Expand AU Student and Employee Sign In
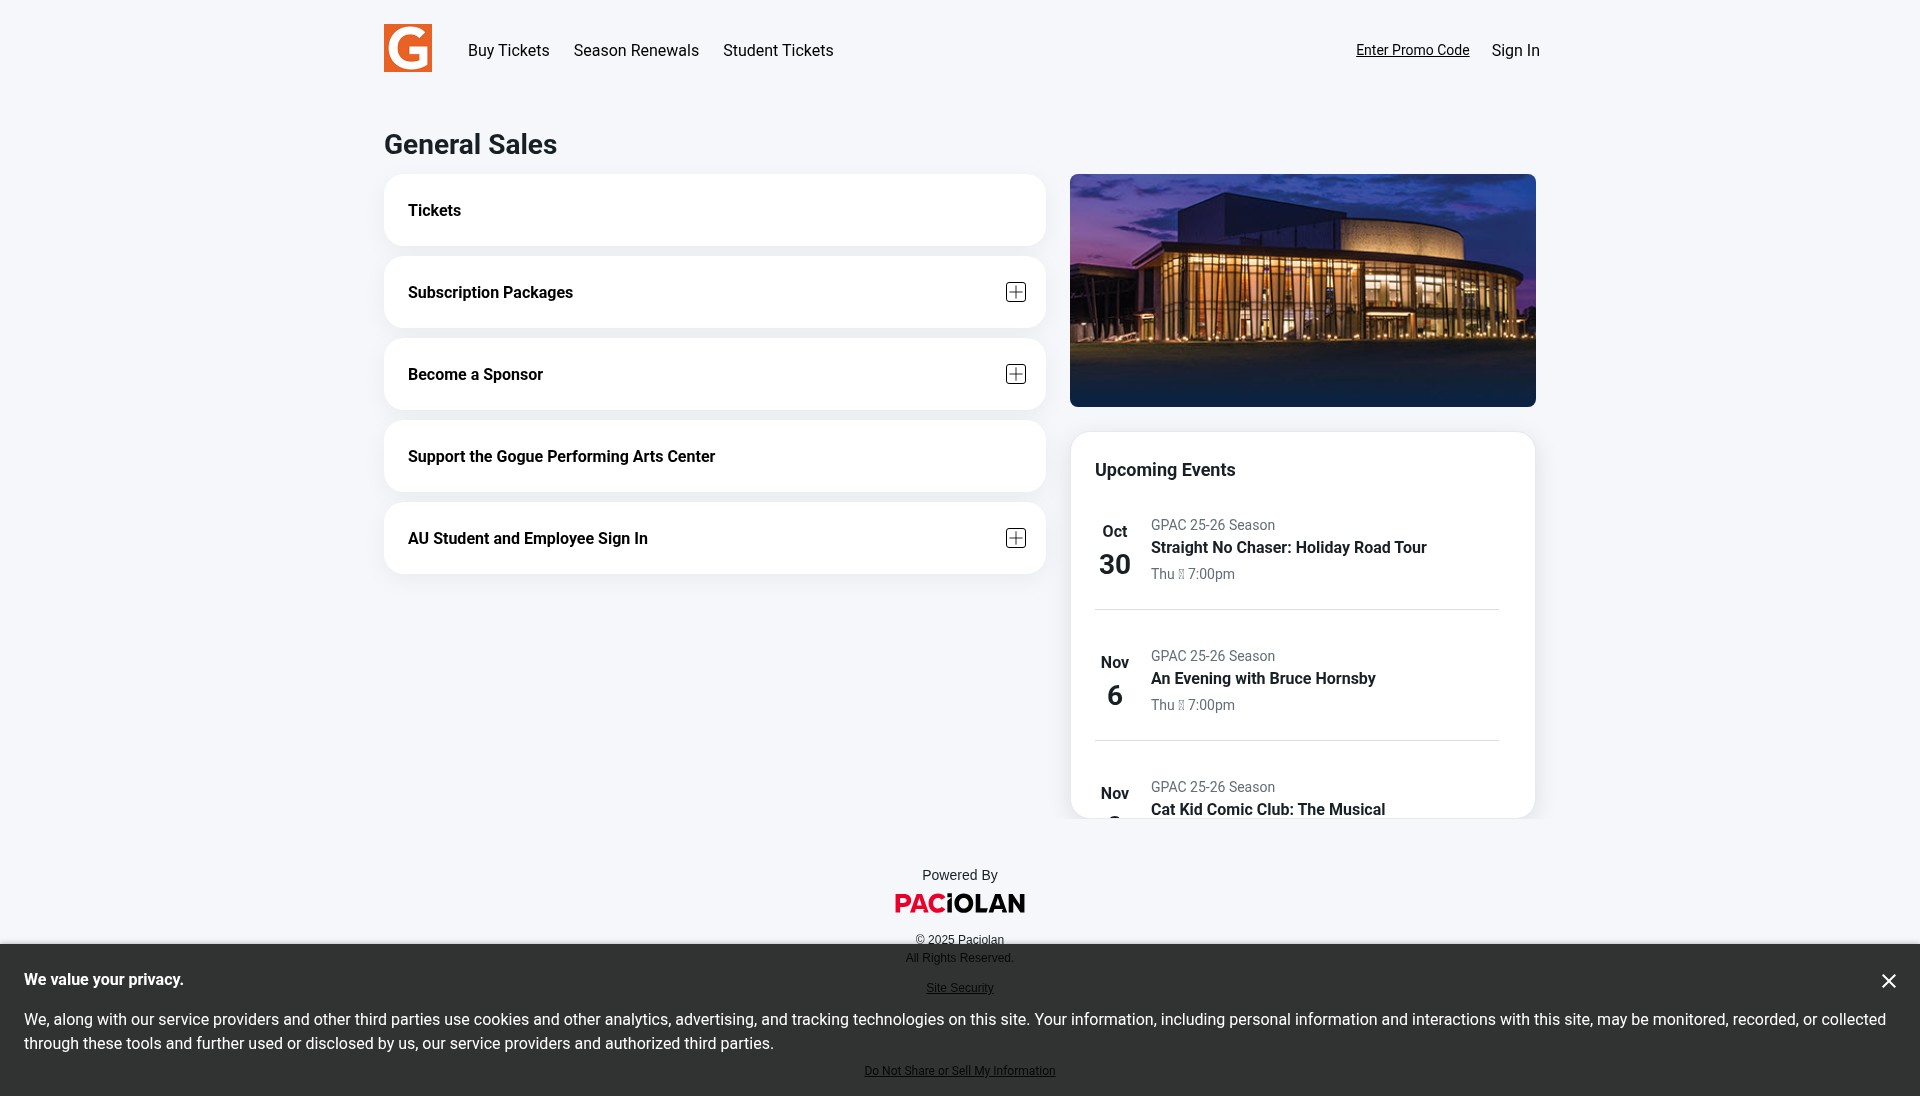 pos(715,538)
